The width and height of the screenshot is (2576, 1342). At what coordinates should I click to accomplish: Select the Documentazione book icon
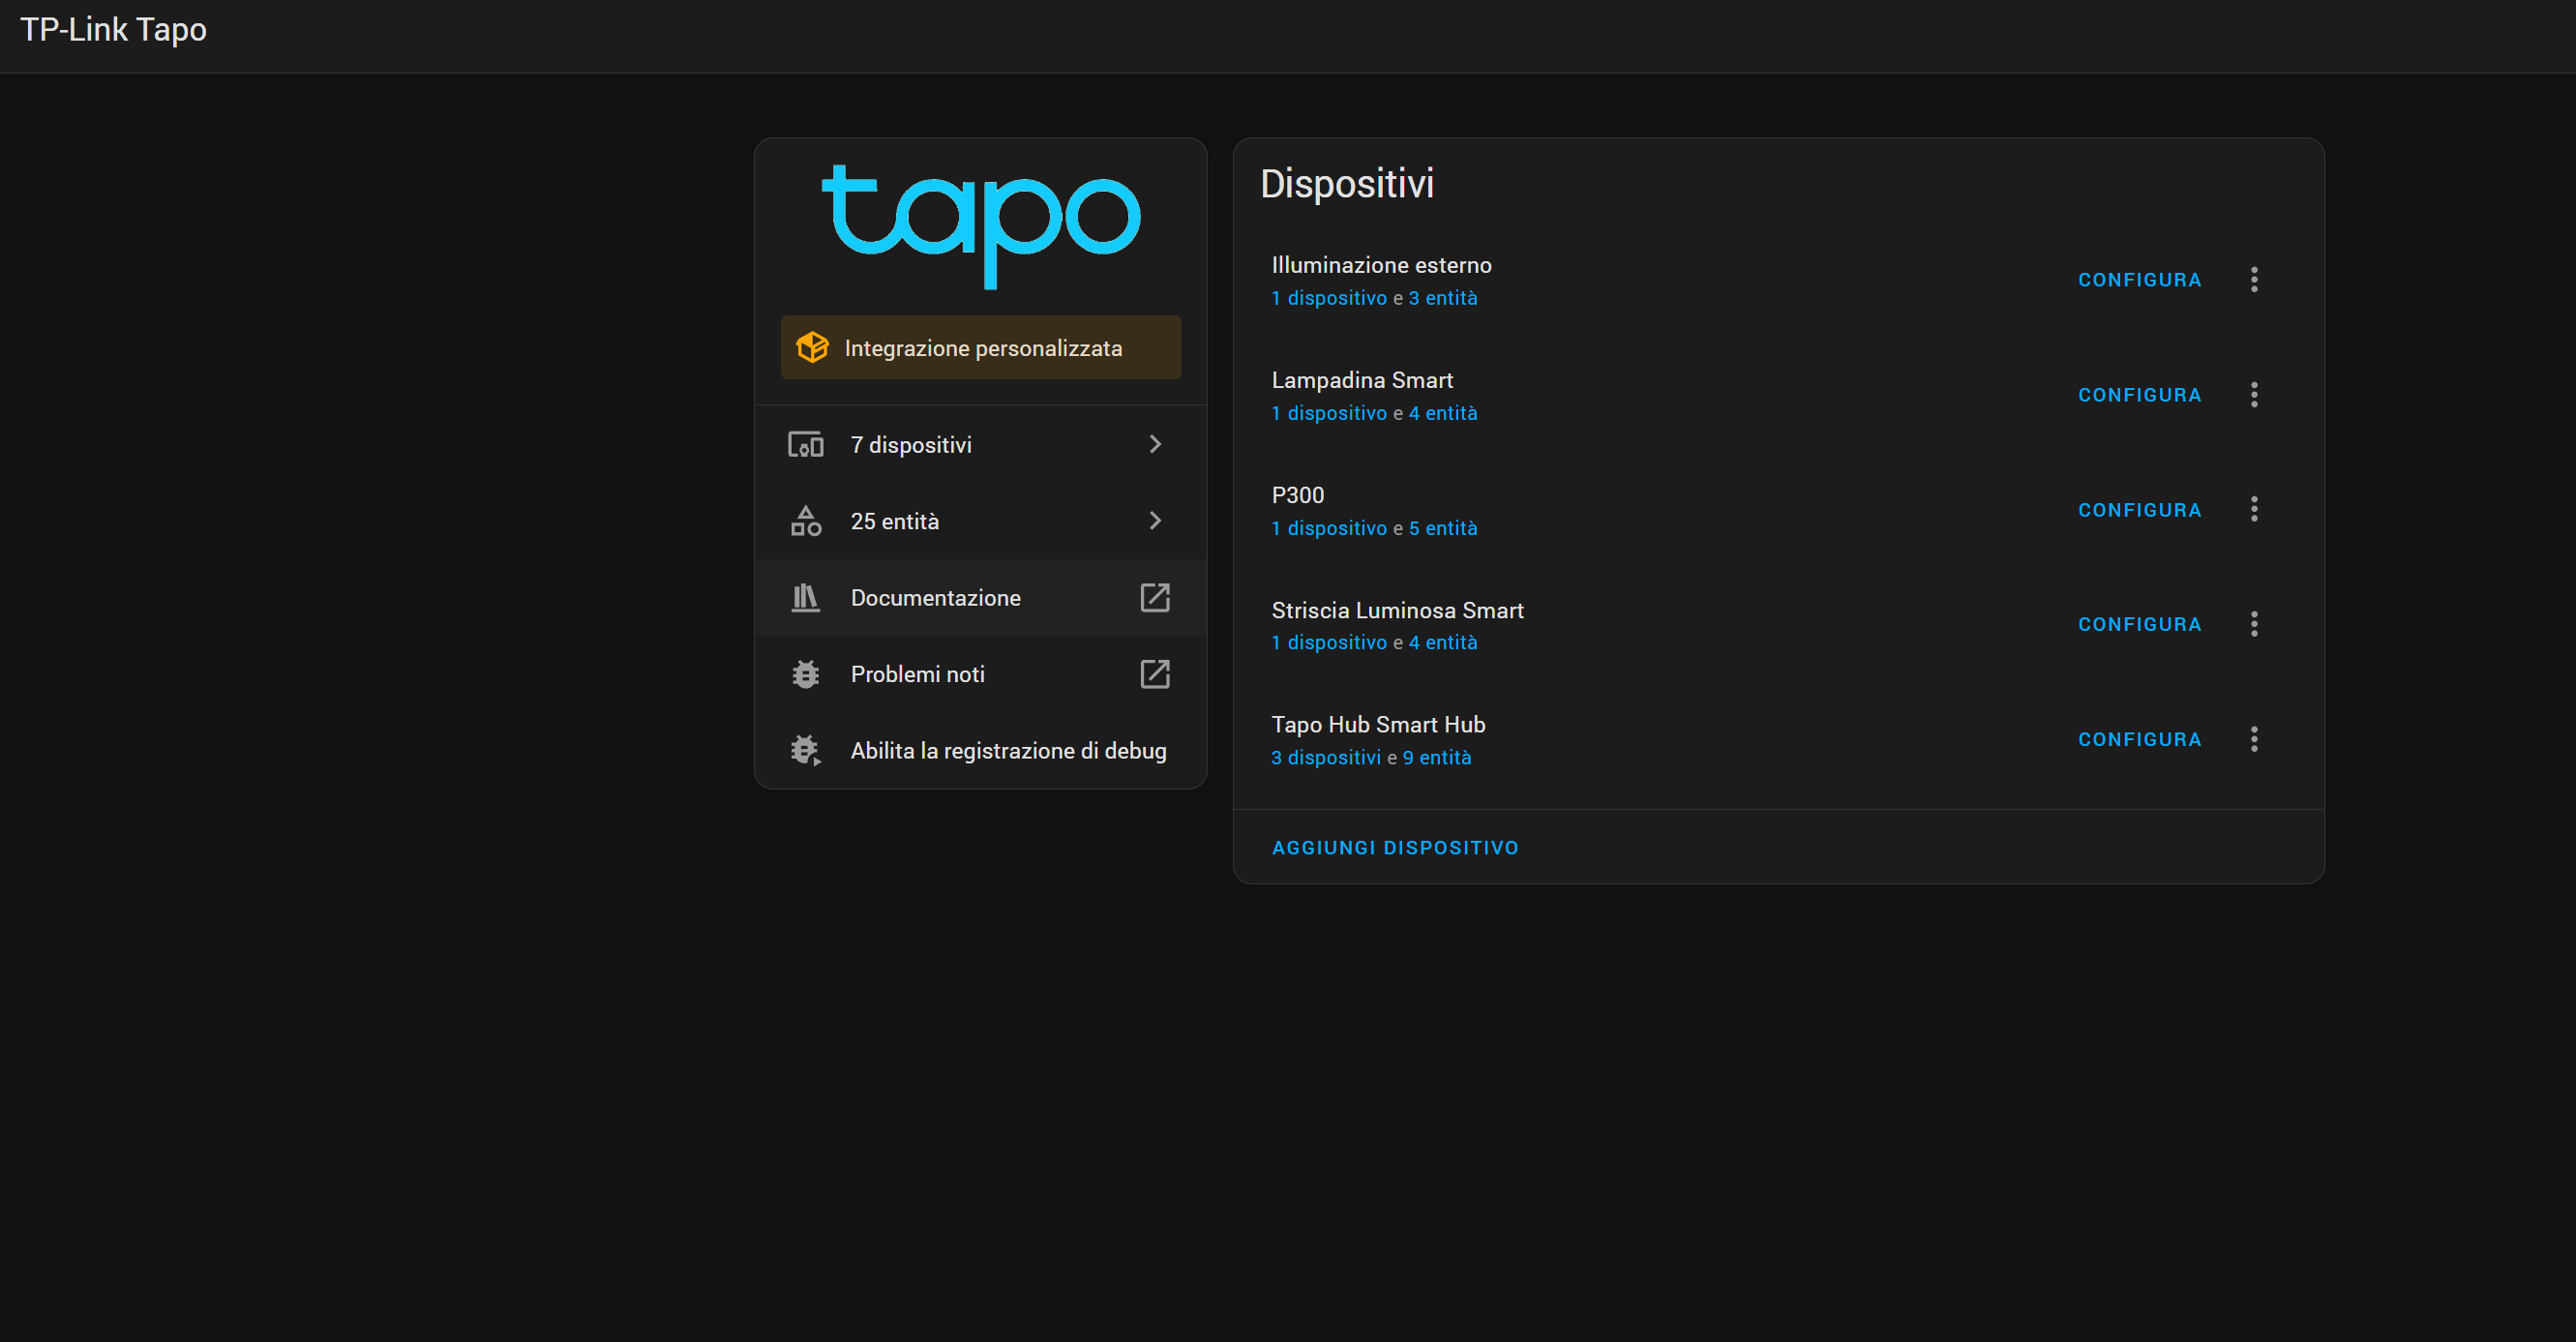pos(805,597)
